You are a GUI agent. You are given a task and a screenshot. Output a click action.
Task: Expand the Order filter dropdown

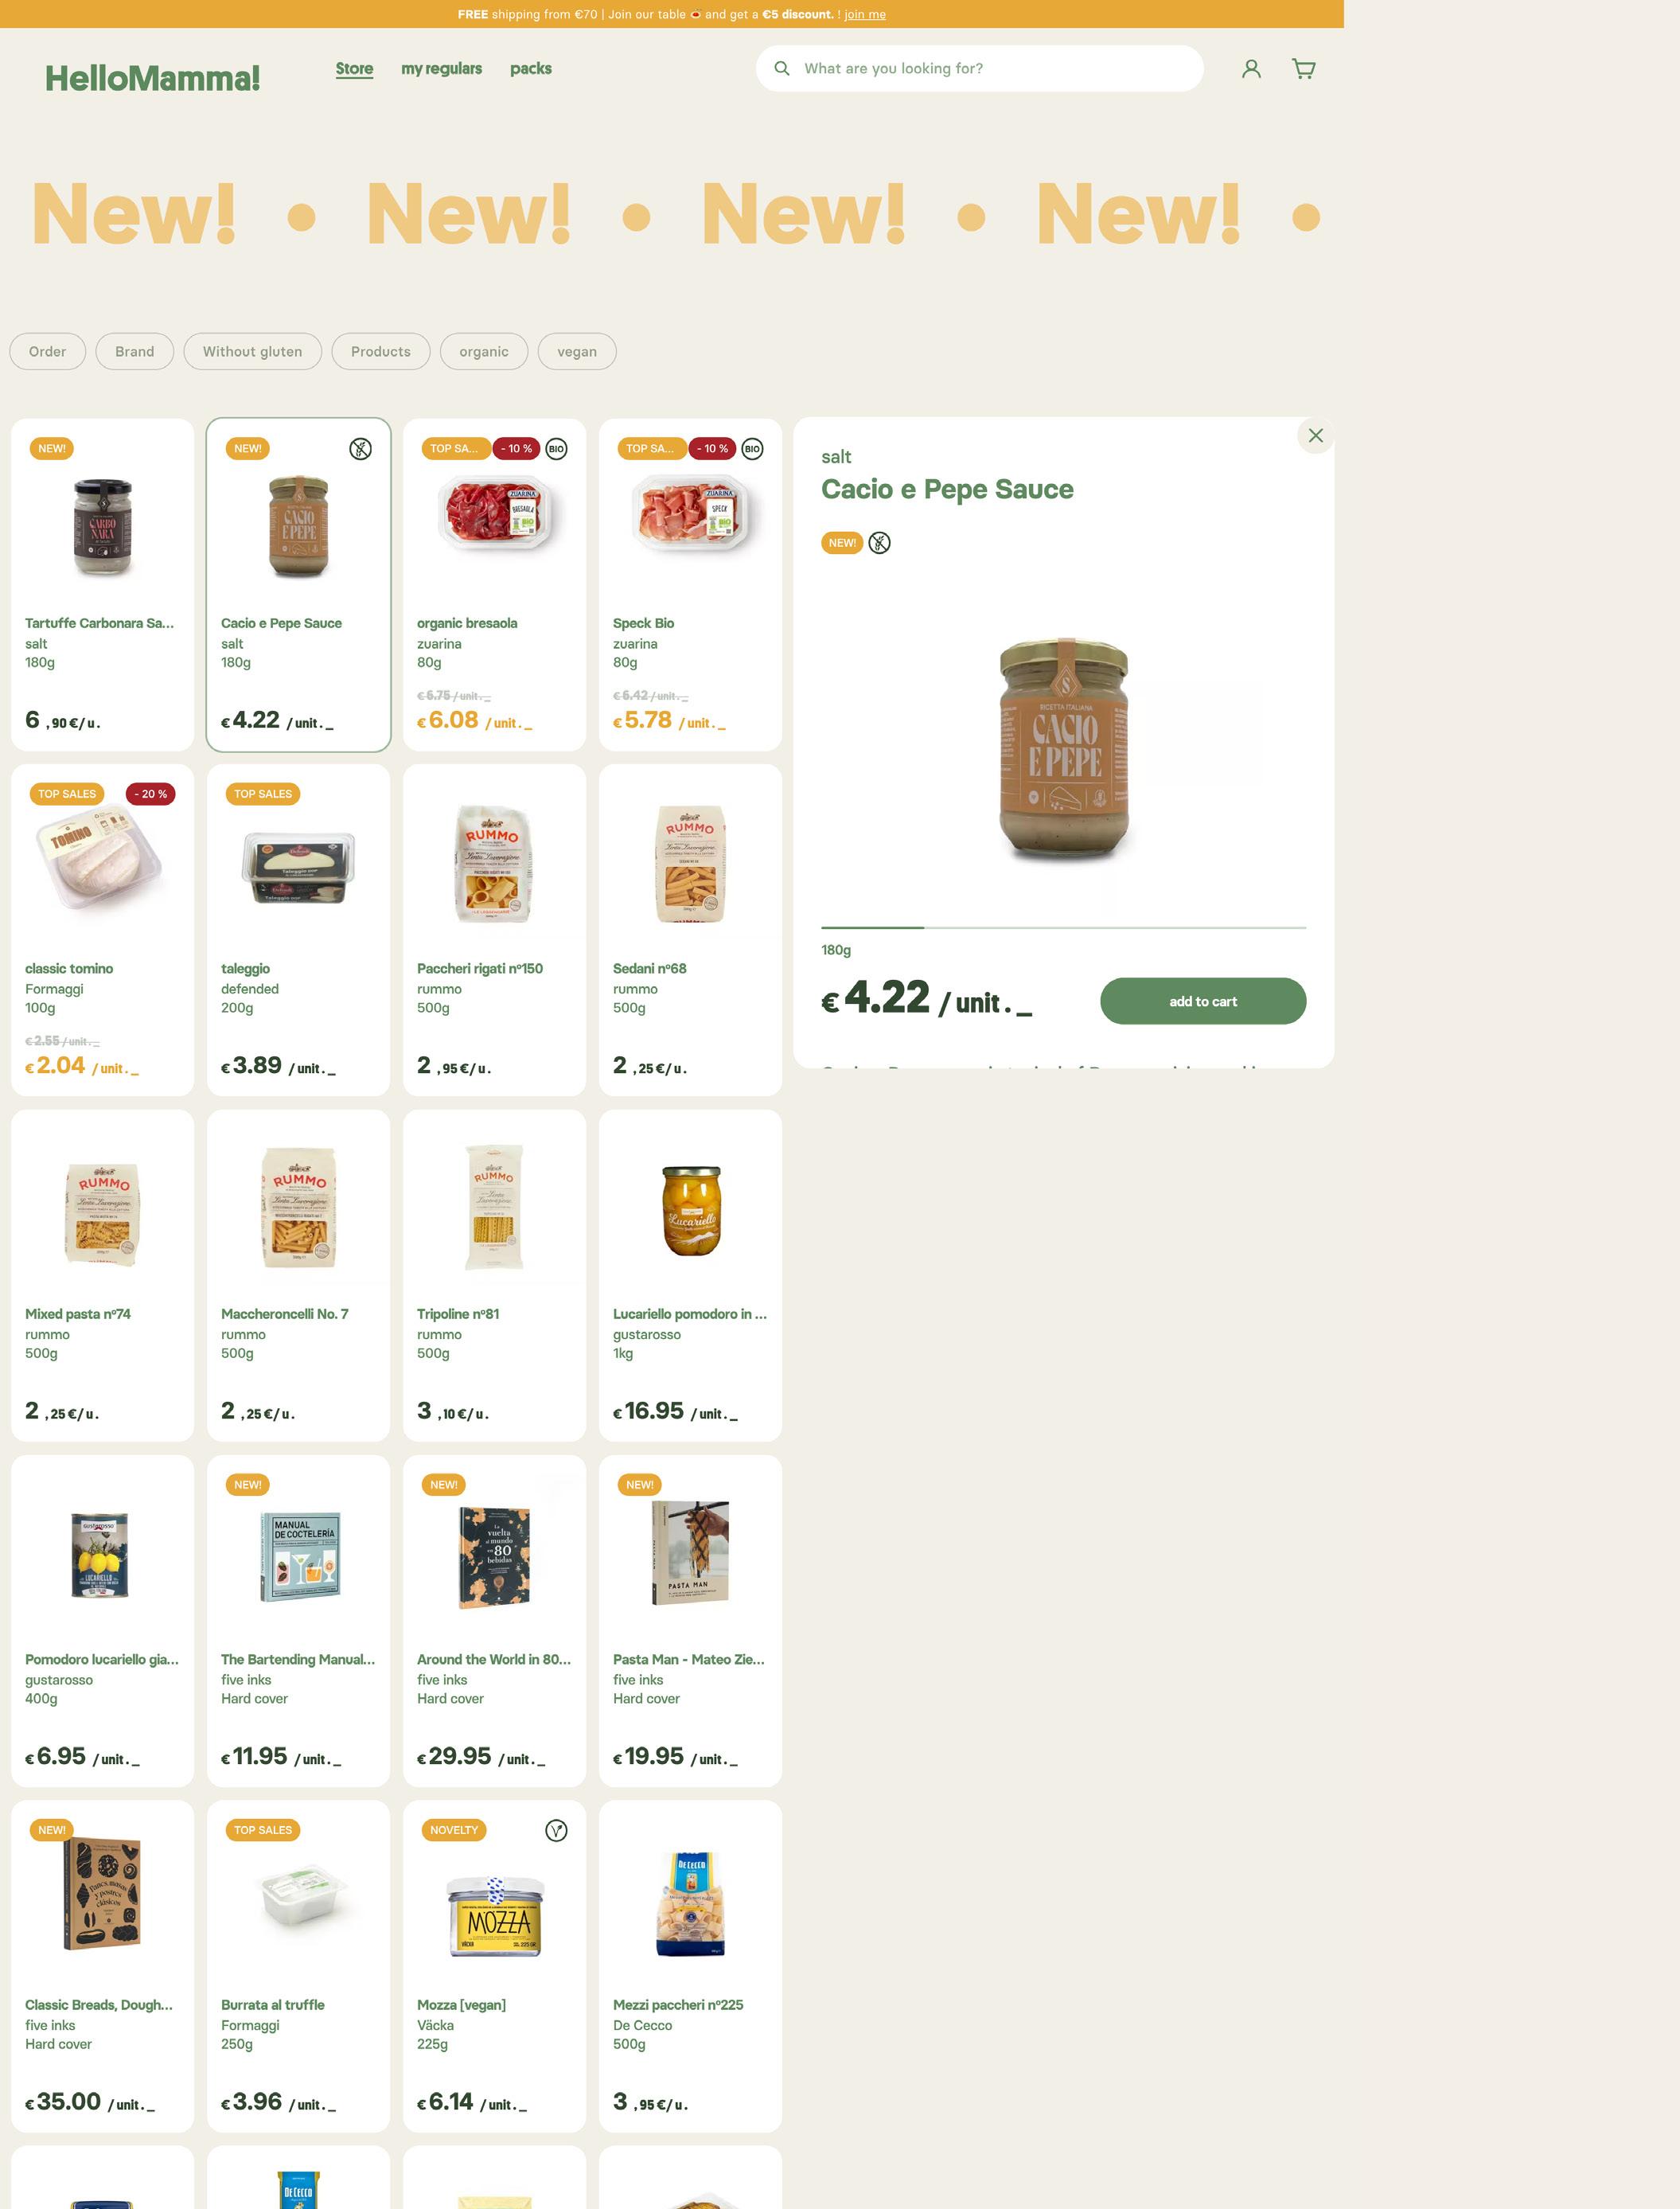click(48, 351)
